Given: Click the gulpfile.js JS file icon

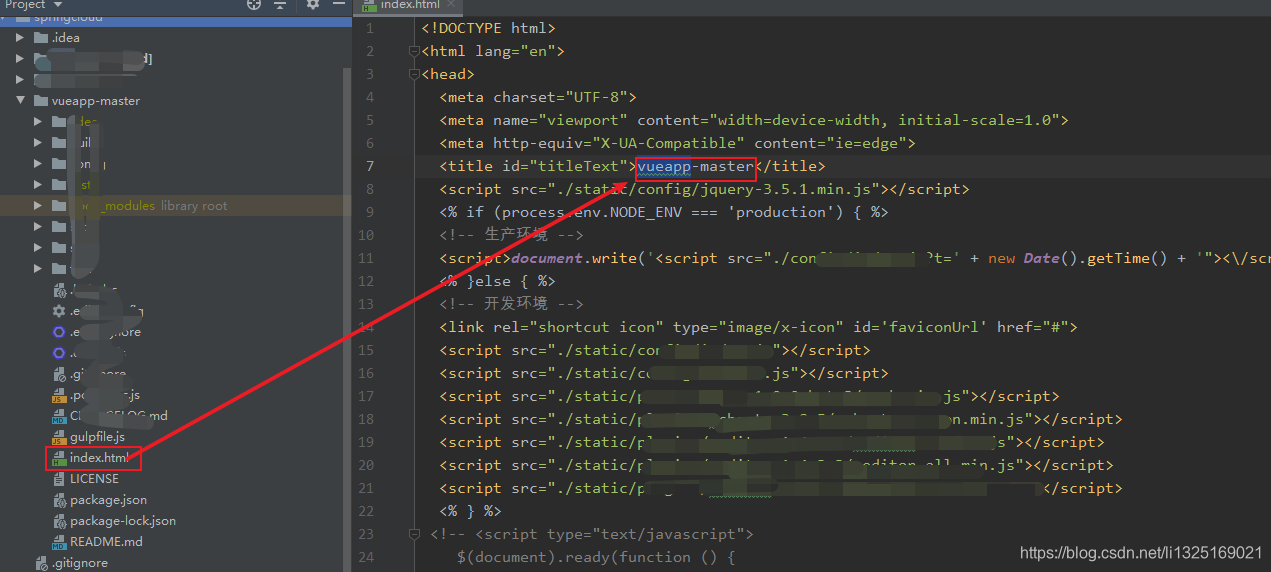Looking at the screenshot, I should pos(59,437).
